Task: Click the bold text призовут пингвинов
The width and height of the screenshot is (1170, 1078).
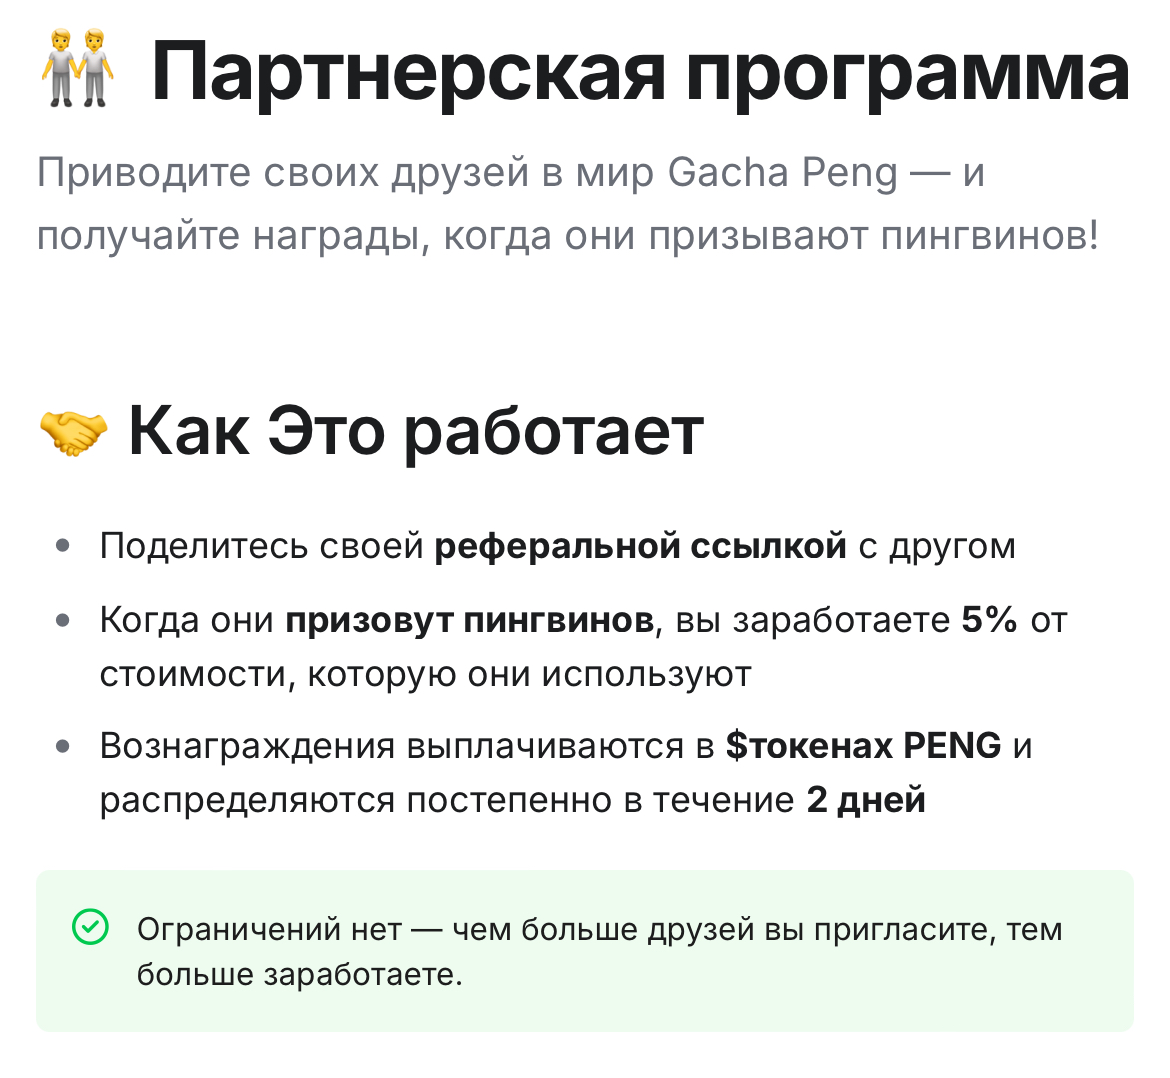Action: pyautogui.click(x=469, y=621)
